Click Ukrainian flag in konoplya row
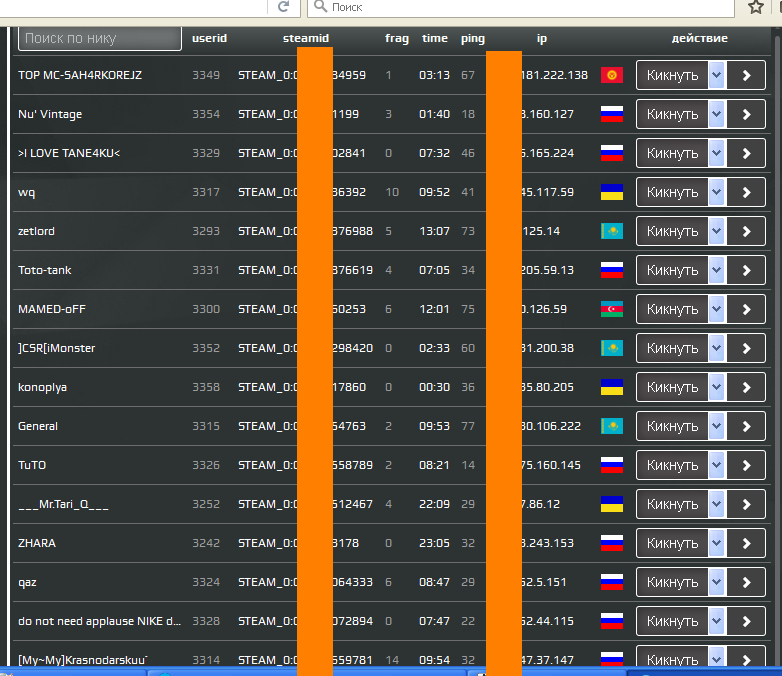 pos(612,387)
